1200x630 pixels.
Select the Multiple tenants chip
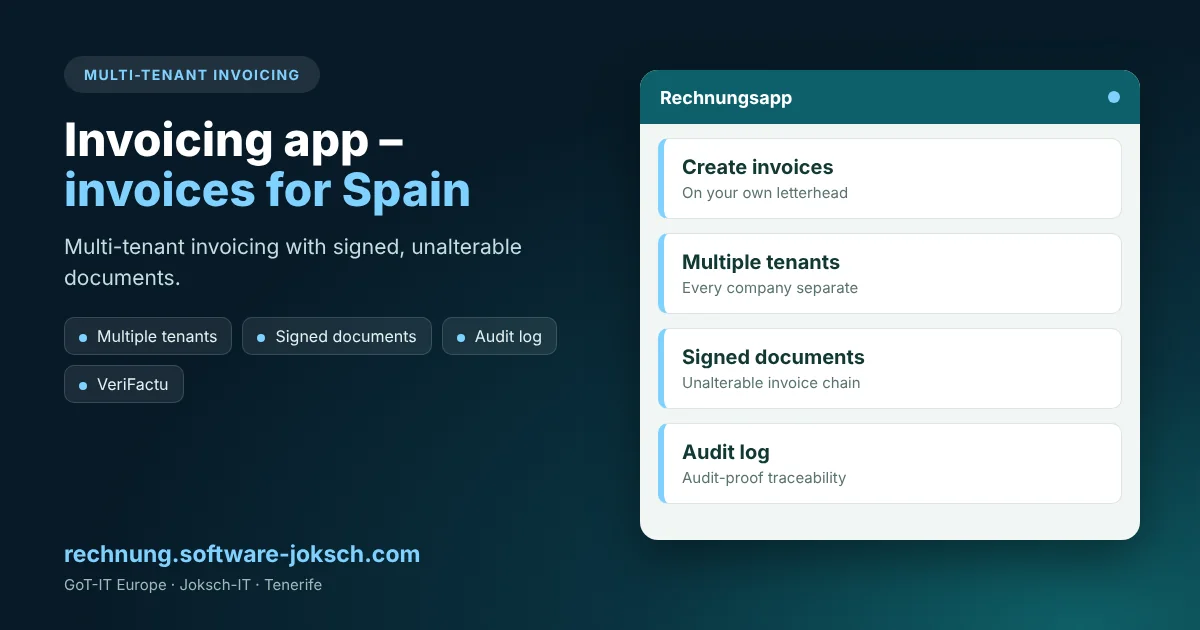point(148,336)
